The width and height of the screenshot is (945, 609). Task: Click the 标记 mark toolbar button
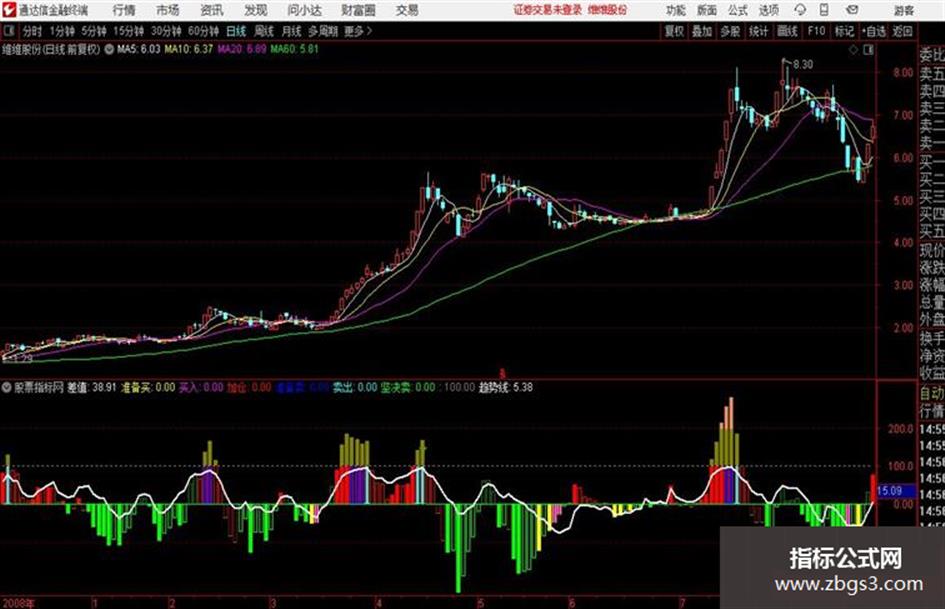pos(844,31)
